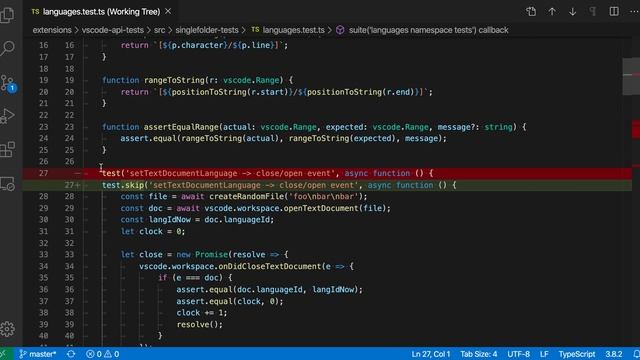Click the Open File icon in editor toolbar
This screenshot has width=640, height=360.
pyautogui.click(x=531, y=11)
